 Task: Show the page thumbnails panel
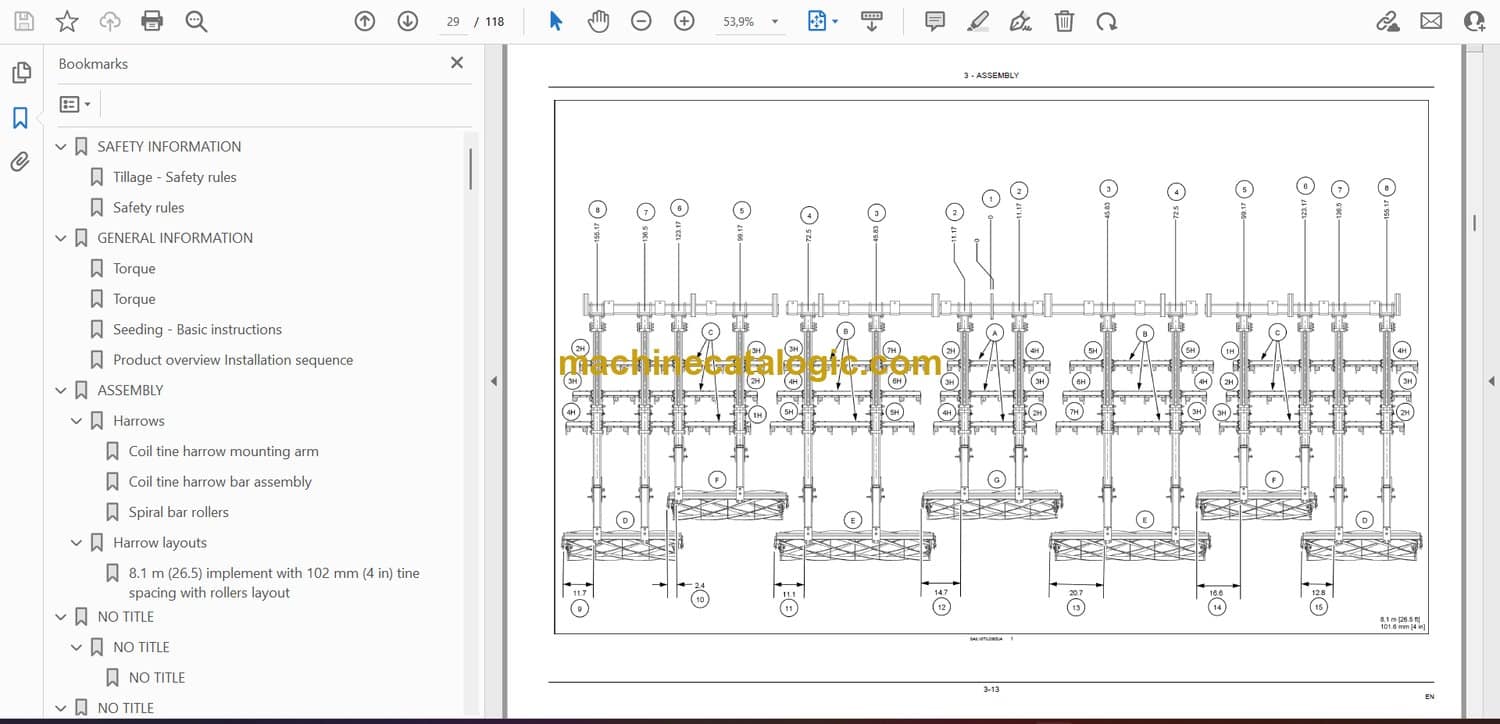20,73
